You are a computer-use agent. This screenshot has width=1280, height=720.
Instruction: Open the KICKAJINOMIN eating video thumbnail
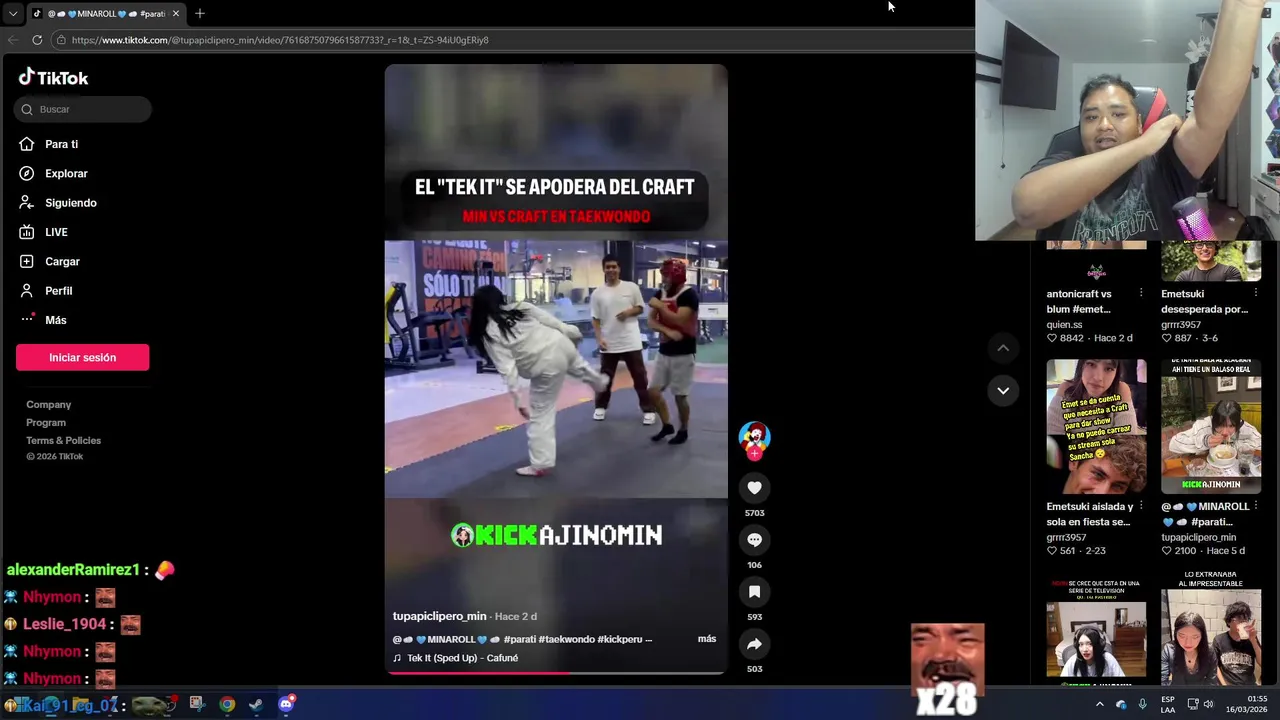[x=1211, y=426]
